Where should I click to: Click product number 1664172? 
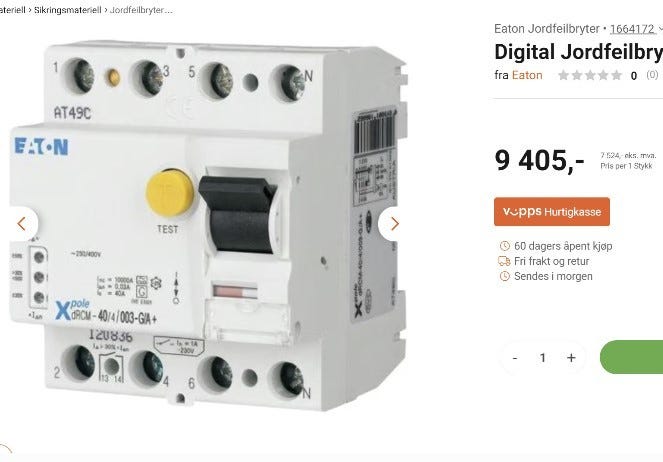(632, 29)
